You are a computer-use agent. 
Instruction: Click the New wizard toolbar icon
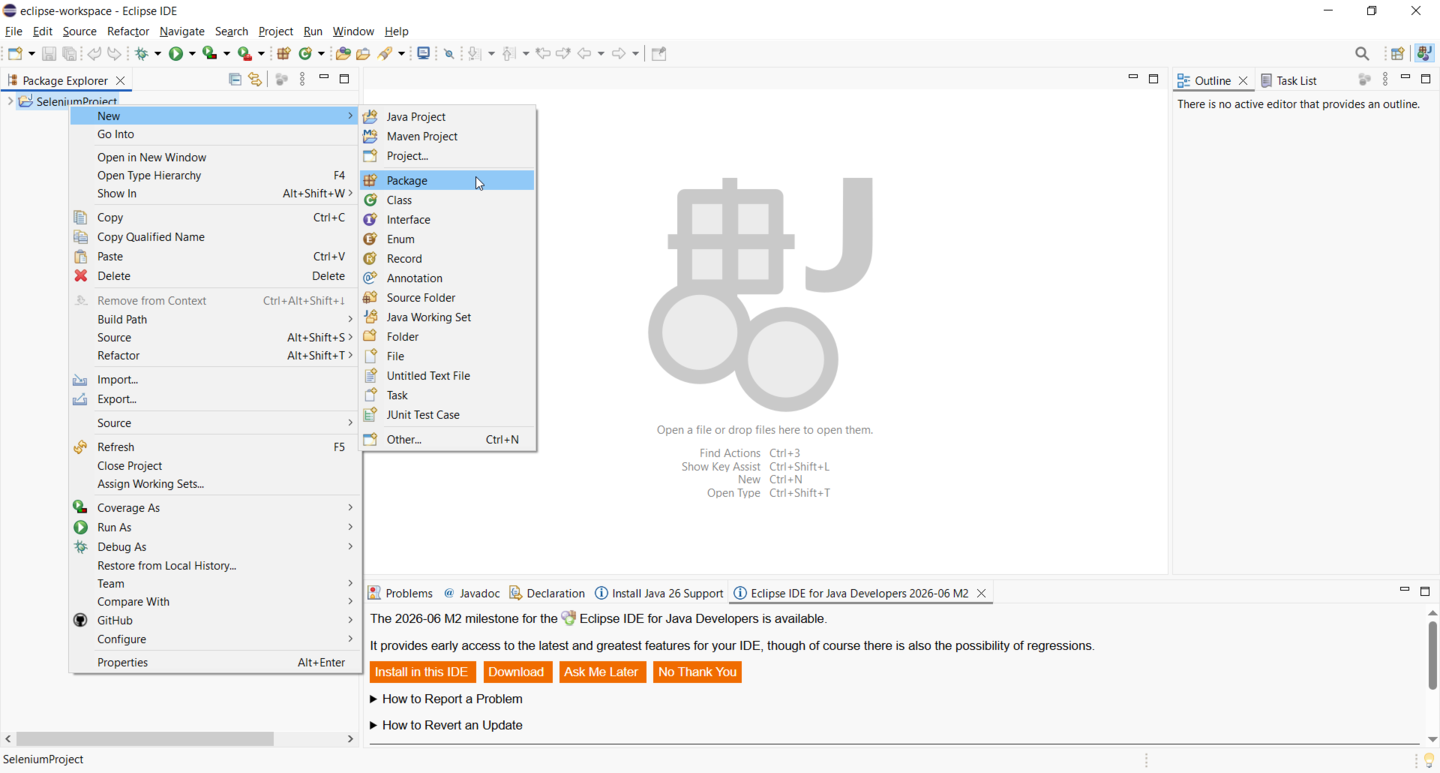pyautogui.click(x=15, y=54)
